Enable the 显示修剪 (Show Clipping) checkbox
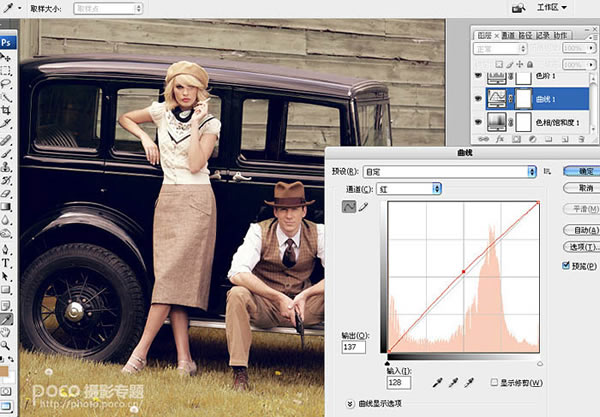This screenshot has height=417, width=600. coord(495,383)
